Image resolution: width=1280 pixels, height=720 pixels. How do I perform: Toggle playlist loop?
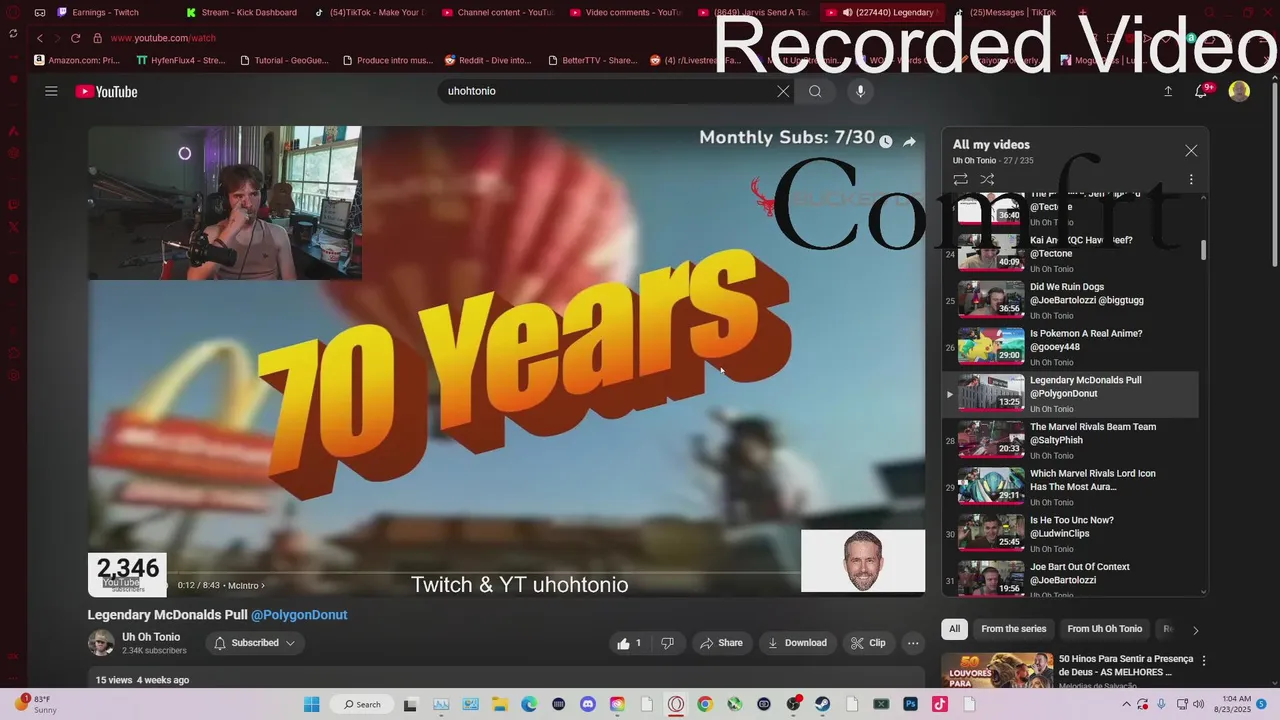click(x=960, y=179)
